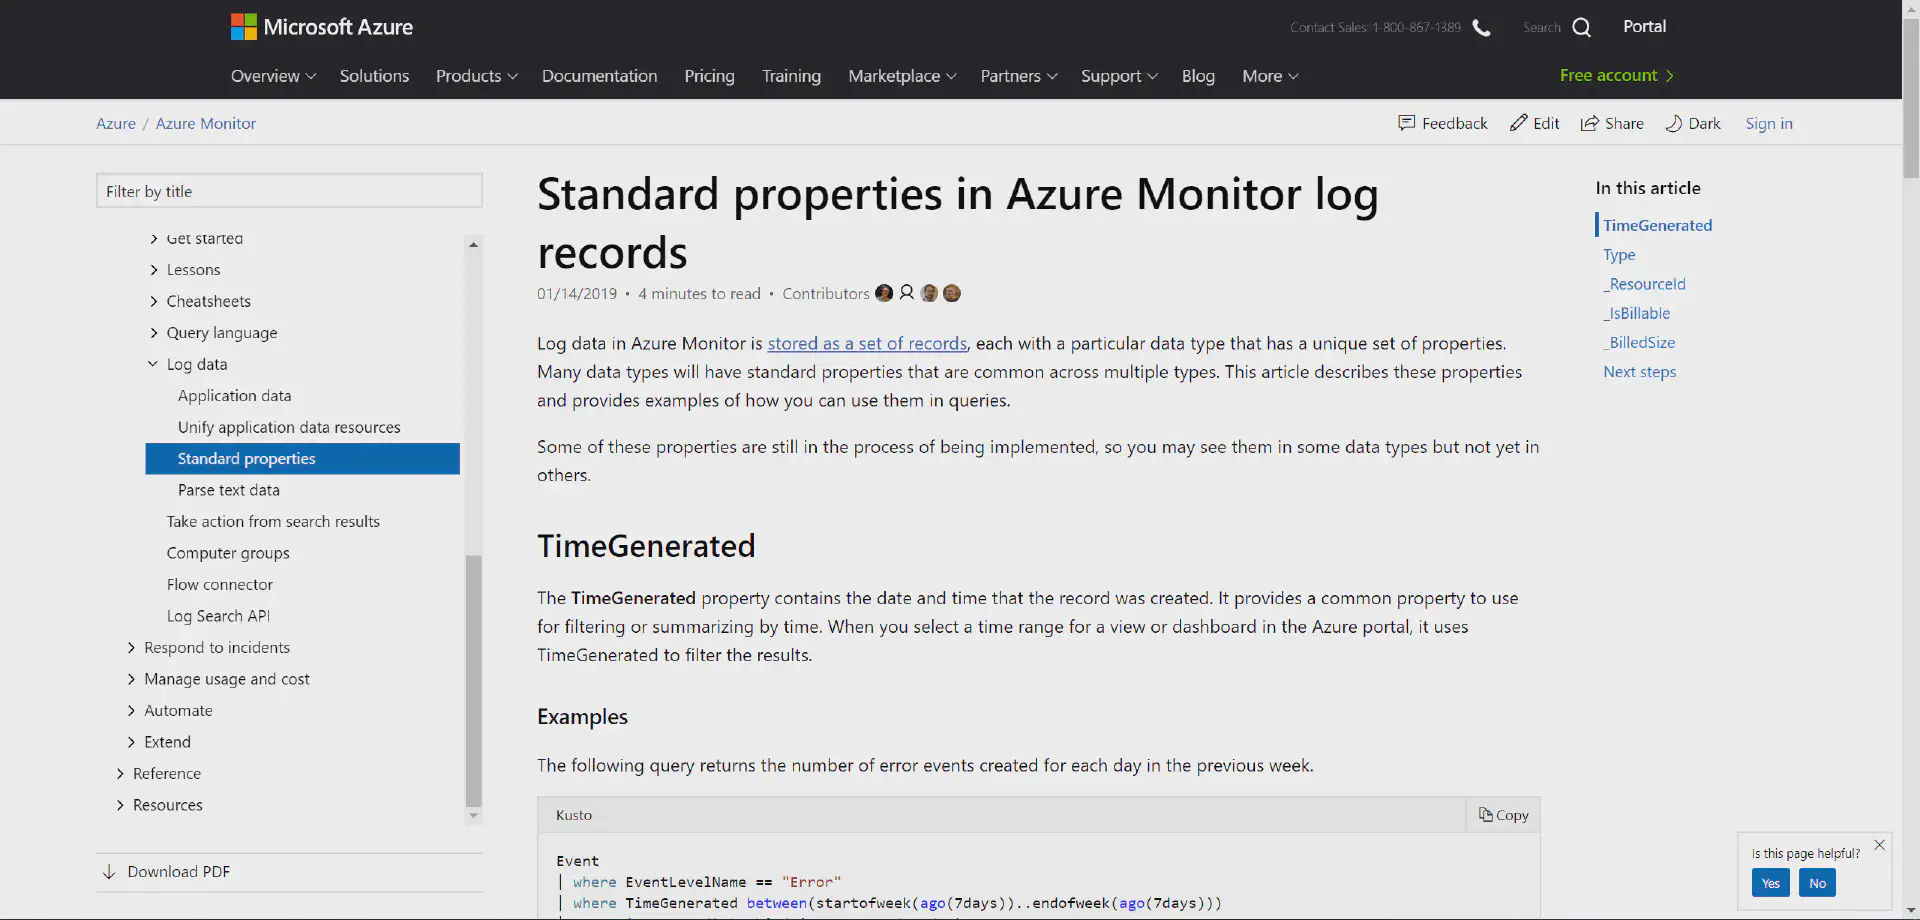This screenshot has width=1920, height=920.
Task: Select Standard properties in the sidebar
Action: [302, 459]
